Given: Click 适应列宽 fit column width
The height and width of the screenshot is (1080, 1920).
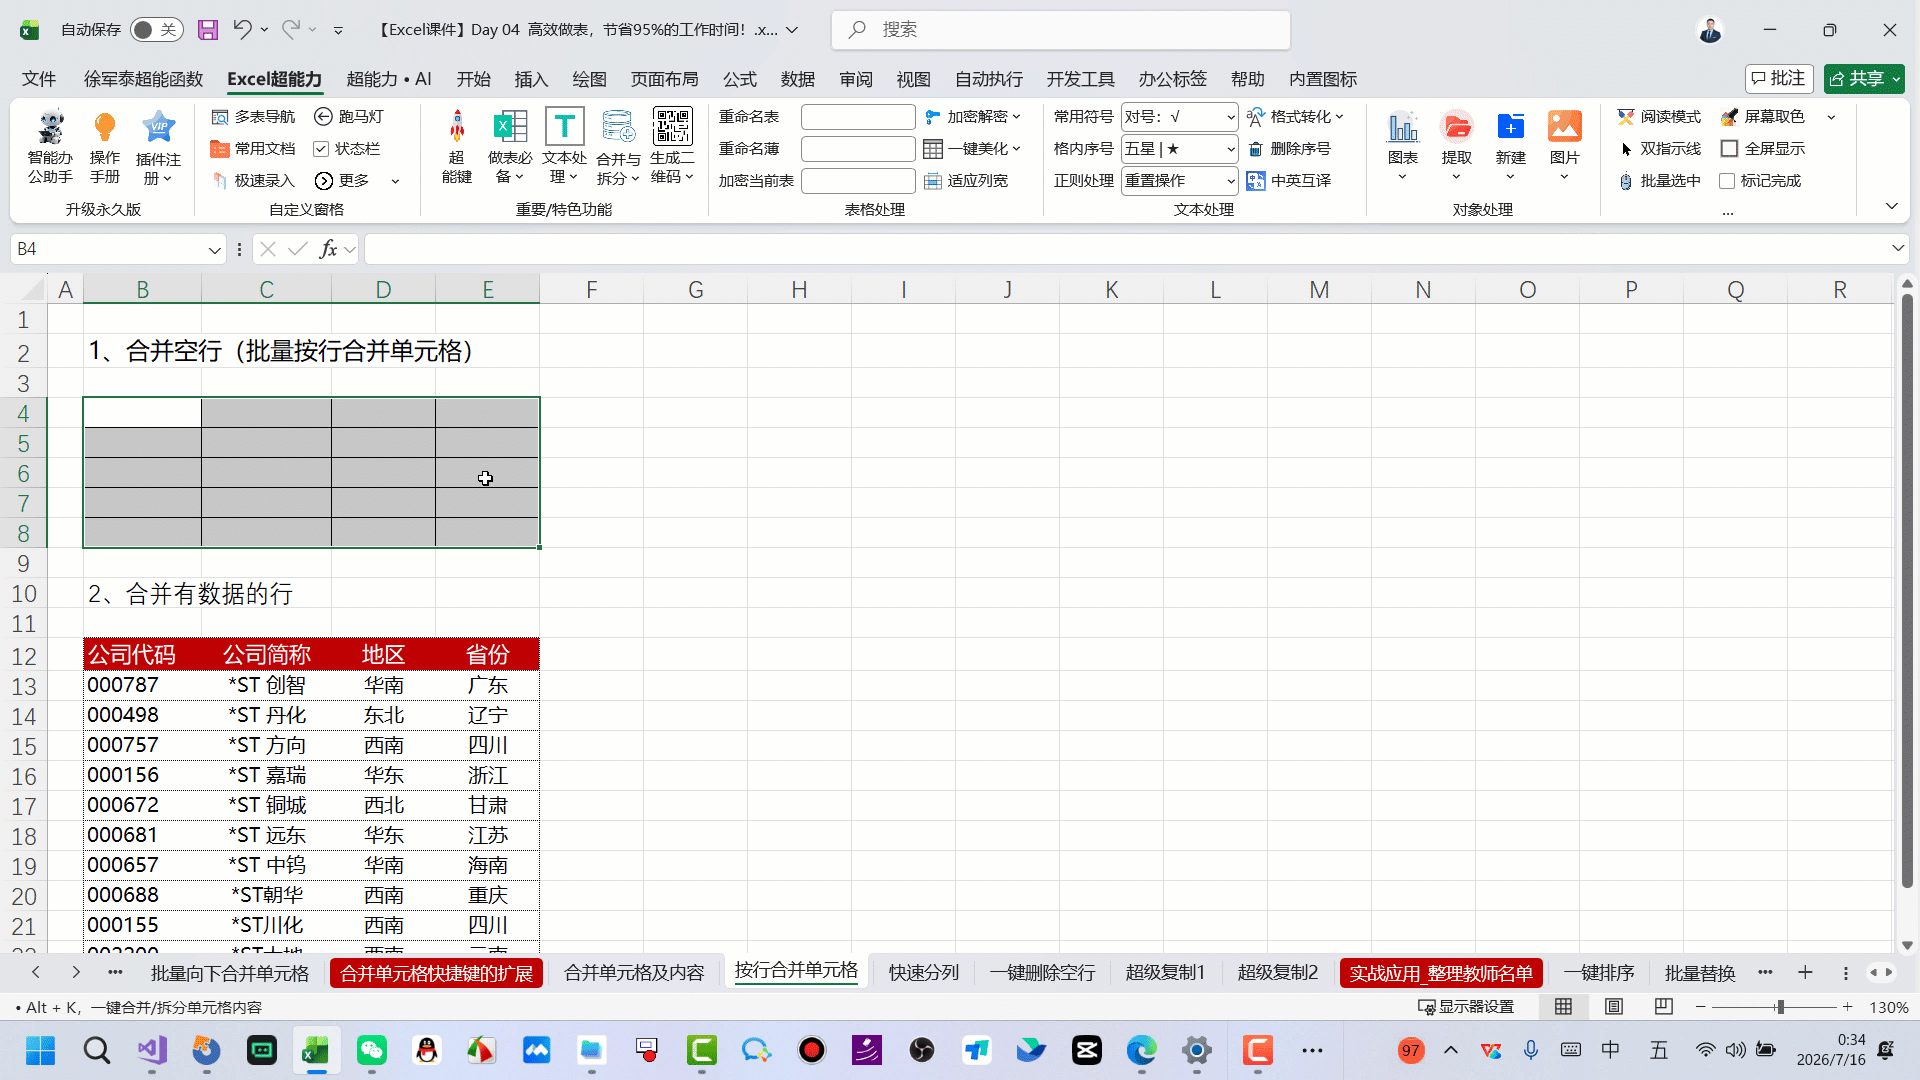Looking at the screenshot, I should coord(966,181).
